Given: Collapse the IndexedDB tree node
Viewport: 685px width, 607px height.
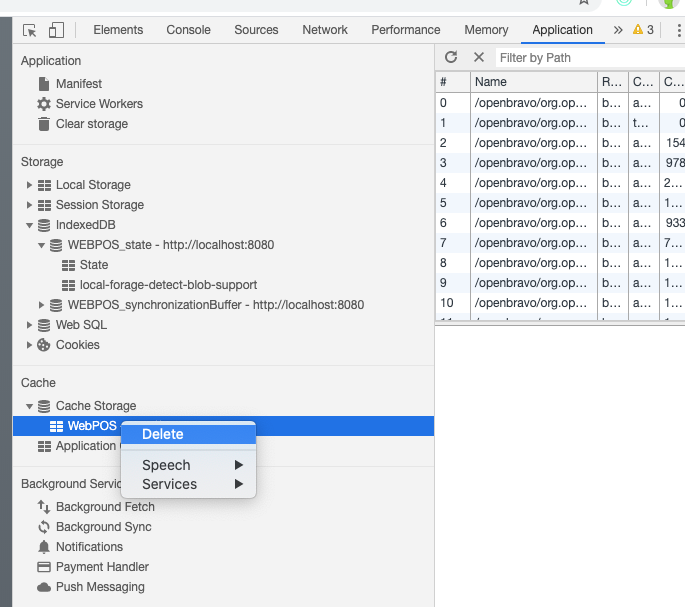Looking at the screenshot, I should pyautogui.click(x=30, y=225).
